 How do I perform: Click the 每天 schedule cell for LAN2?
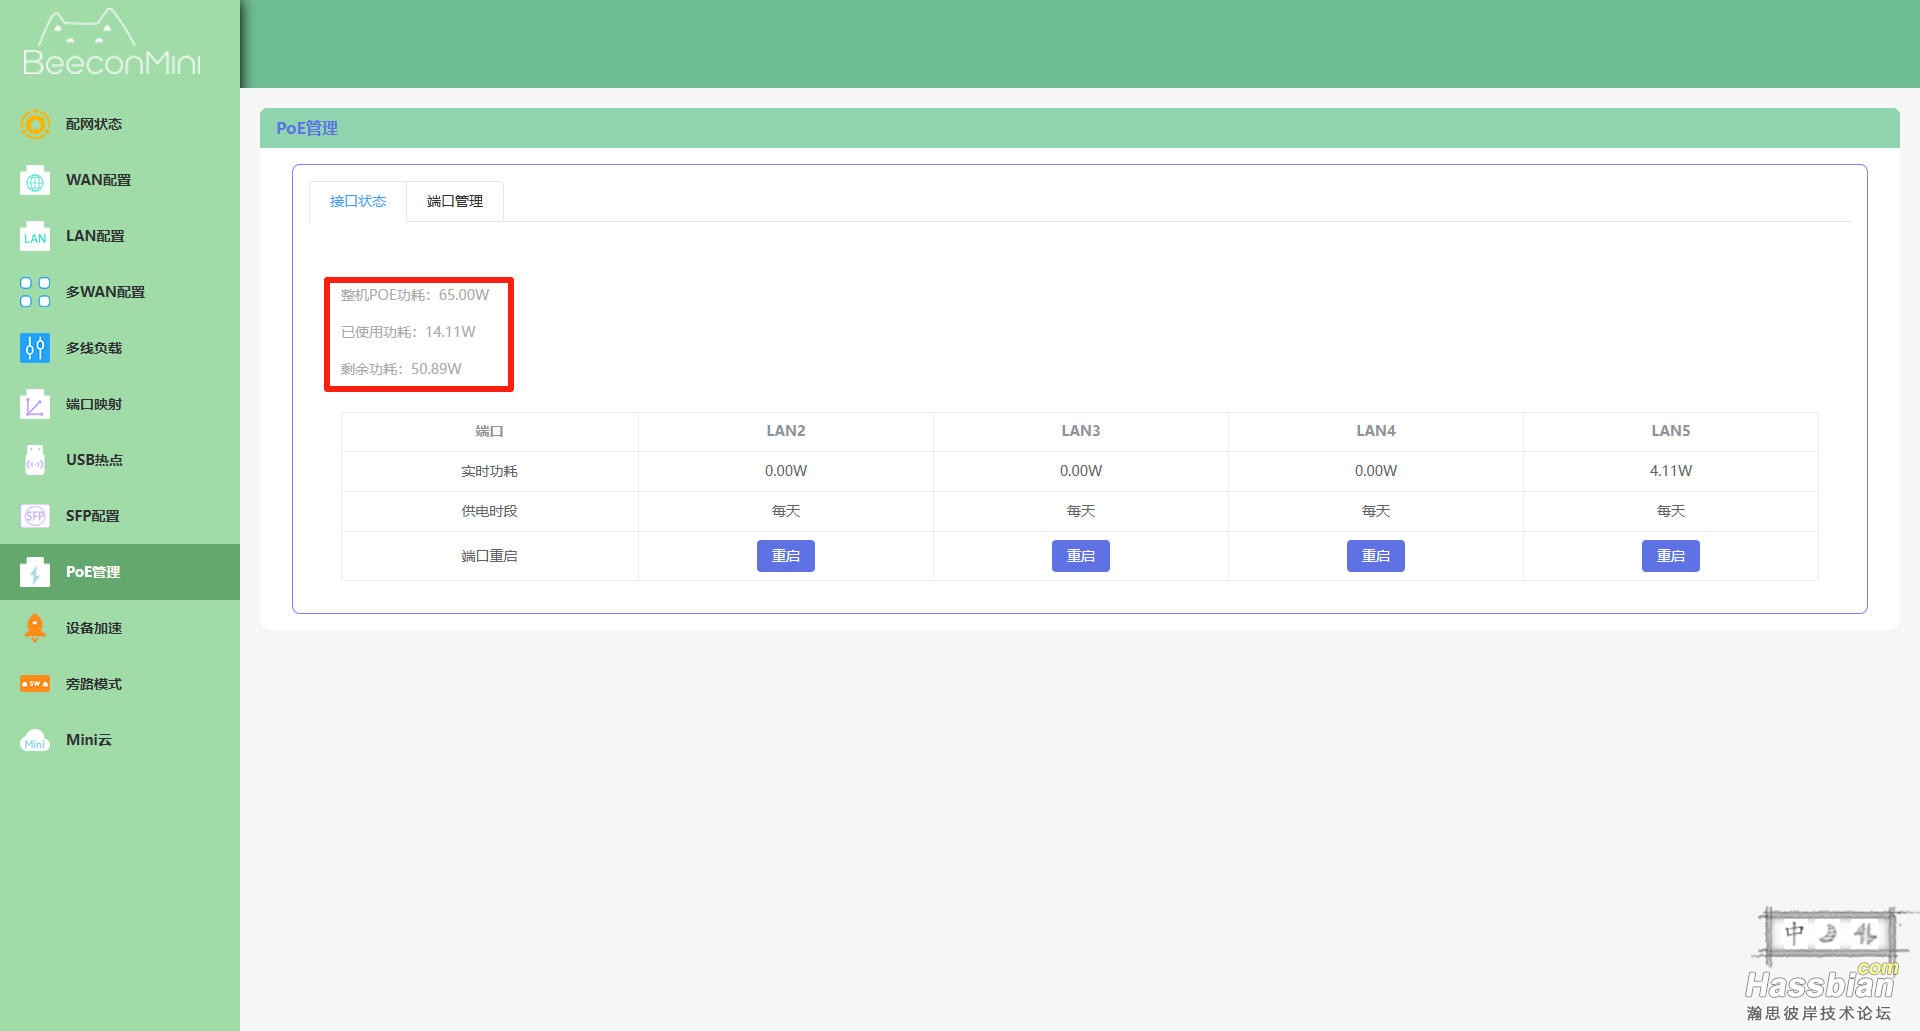point(786,511)
